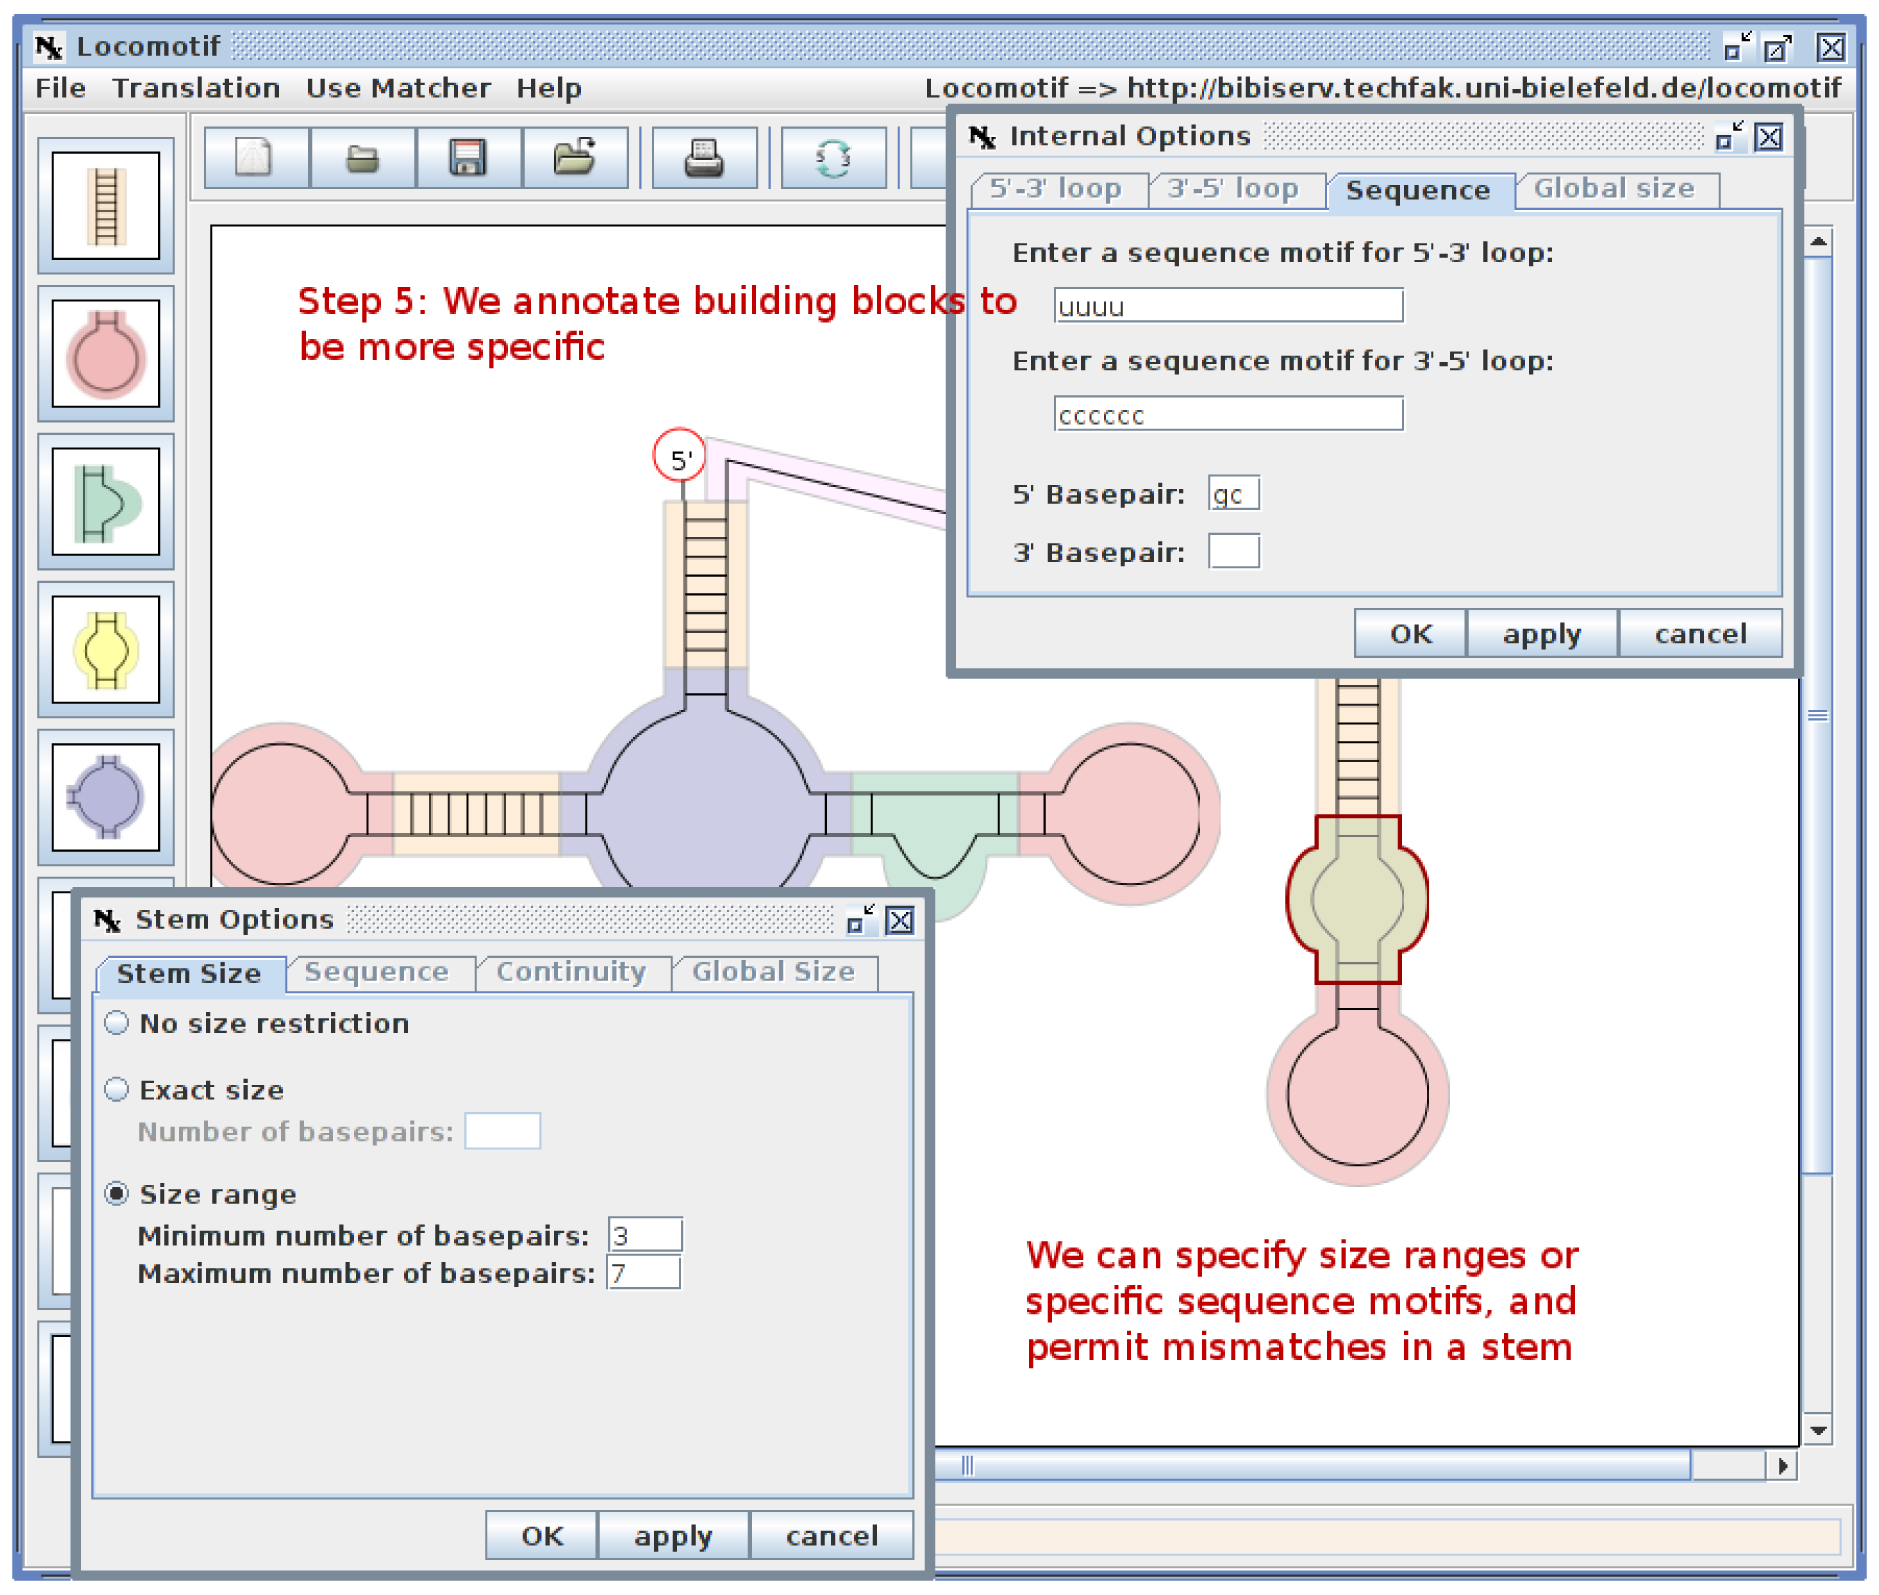Click the vertical scrollbar thumb
Image resolution: width=1879 pixels, height=1595 pixels.
[x=1818, y=715]
